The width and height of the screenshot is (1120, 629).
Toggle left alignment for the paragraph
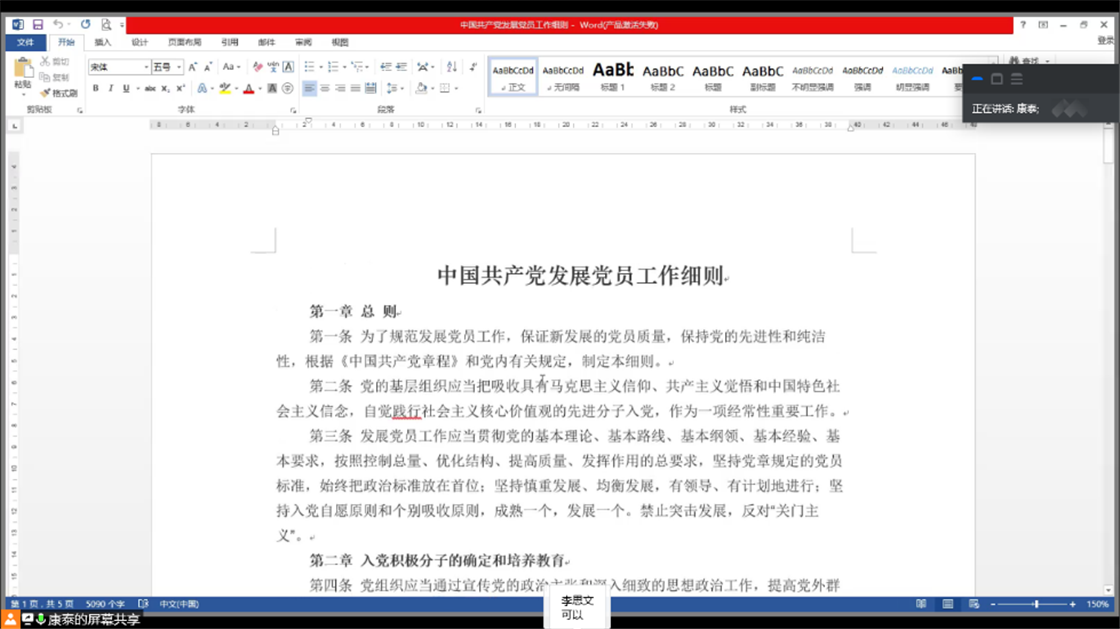click(x=309, y=89)
